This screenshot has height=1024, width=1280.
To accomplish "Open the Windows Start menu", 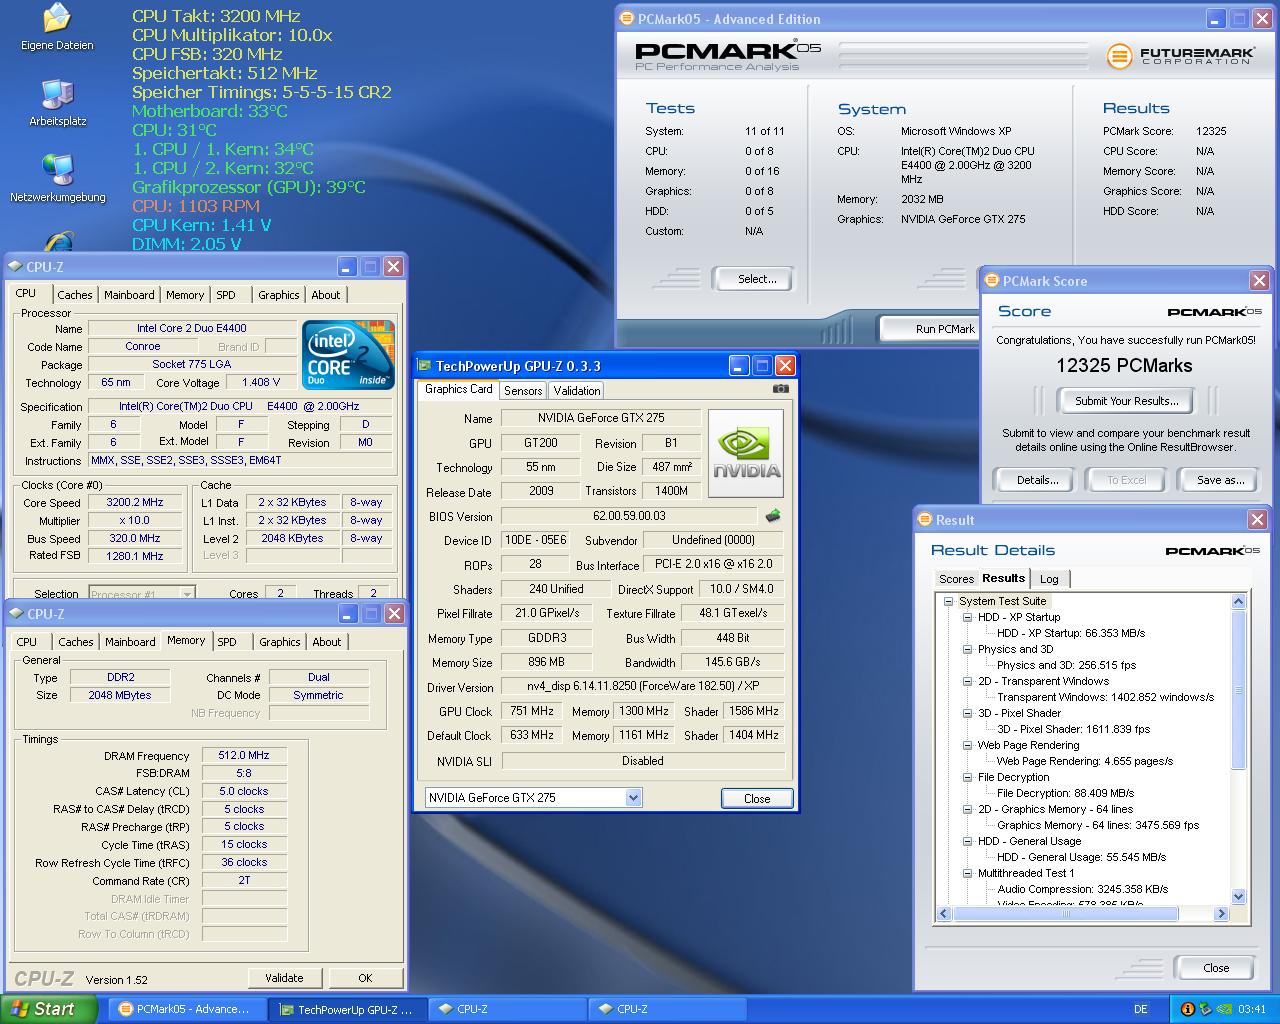I will click(x=49, y=1009).
